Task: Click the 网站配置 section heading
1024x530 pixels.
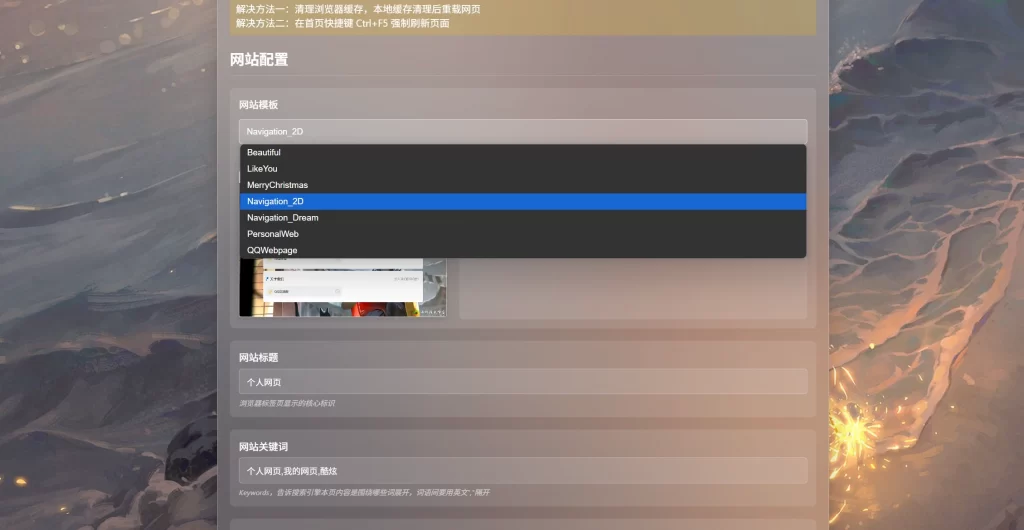Action: click(x=259, y=60)
